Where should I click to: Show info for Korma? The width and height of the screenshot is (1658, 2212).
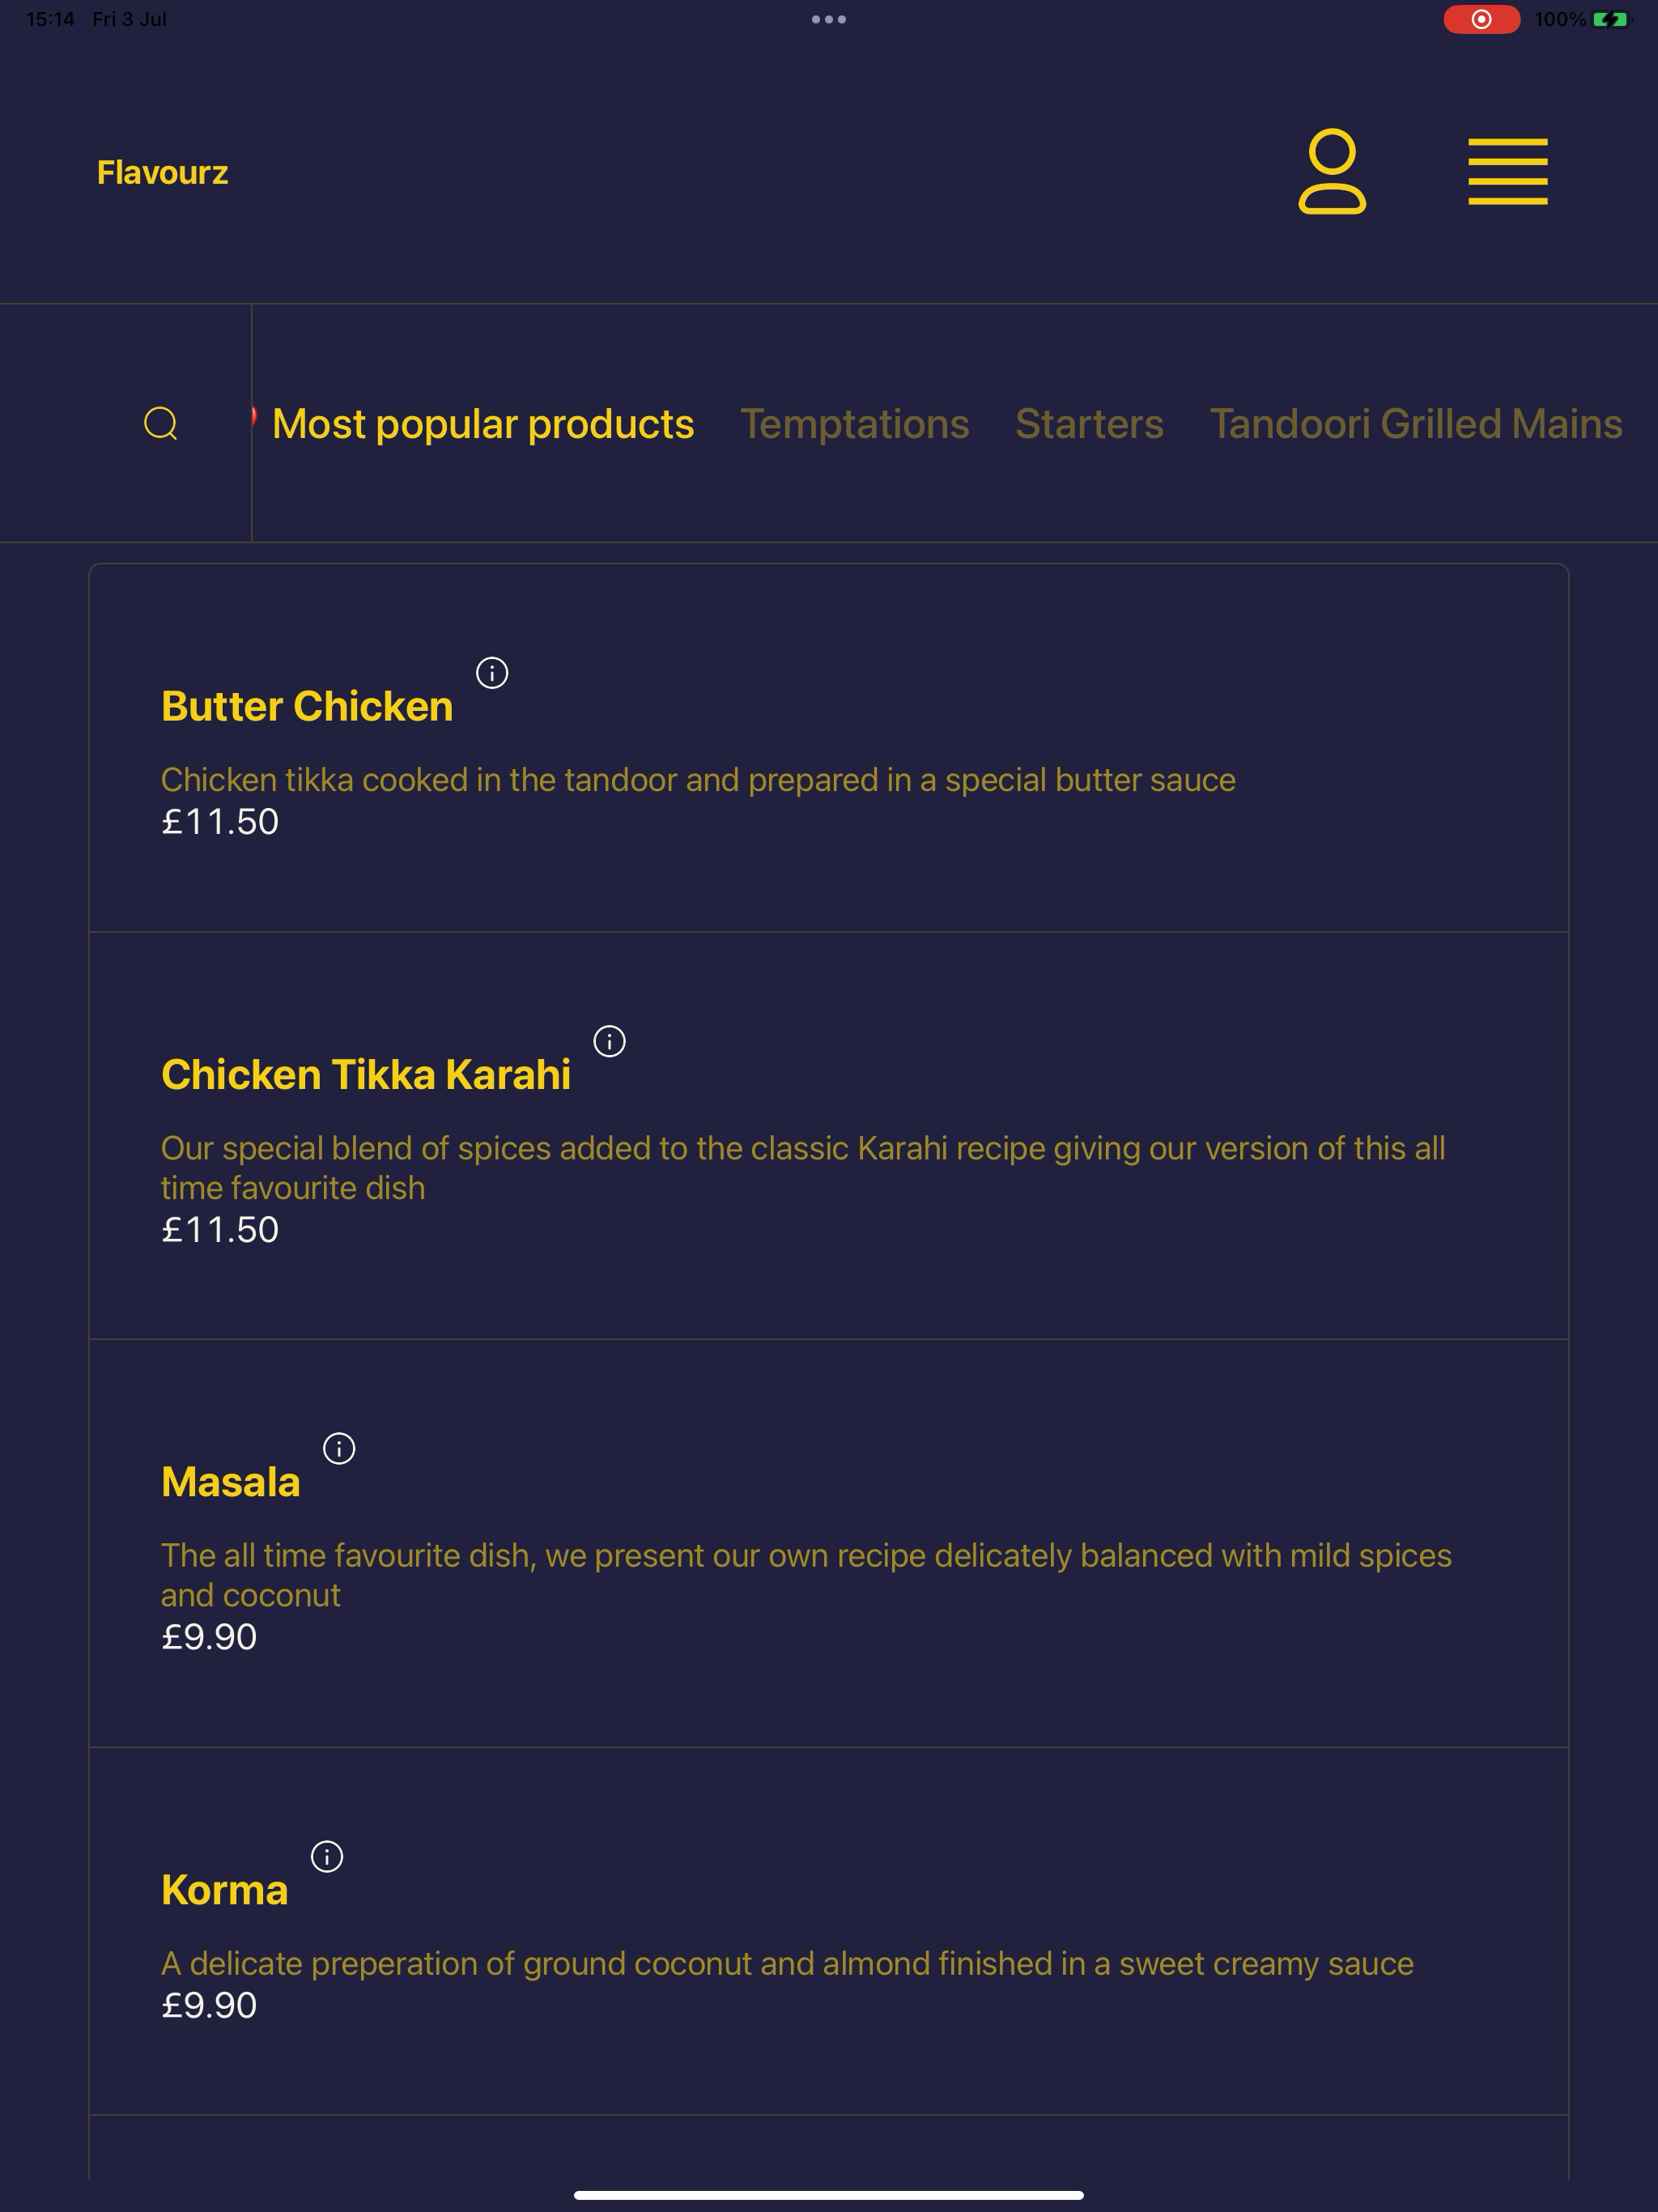pos(327,1856)
